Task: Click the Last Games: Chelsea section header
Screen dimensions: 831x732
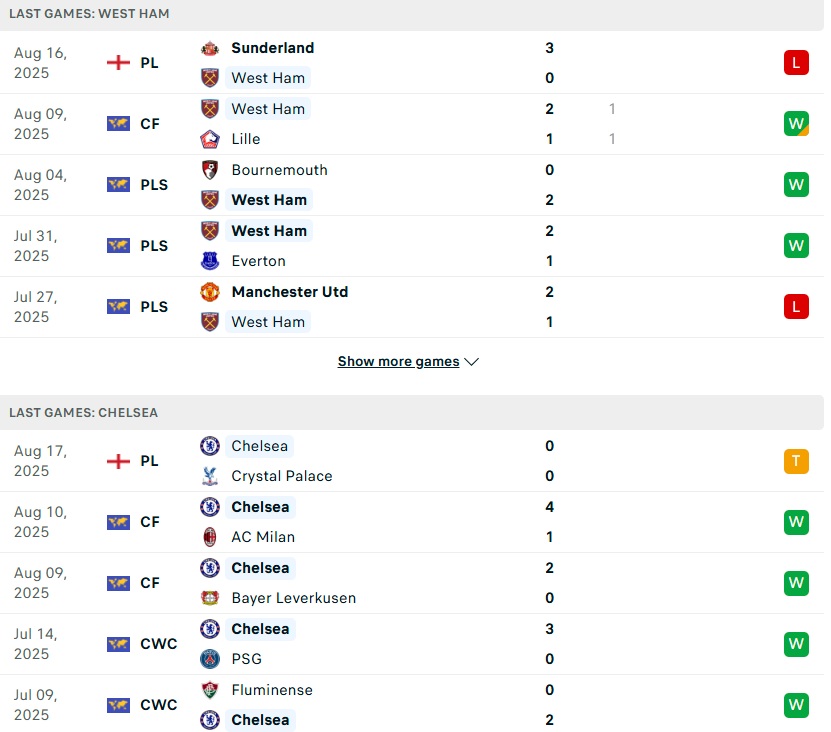Action: [83, 412]
